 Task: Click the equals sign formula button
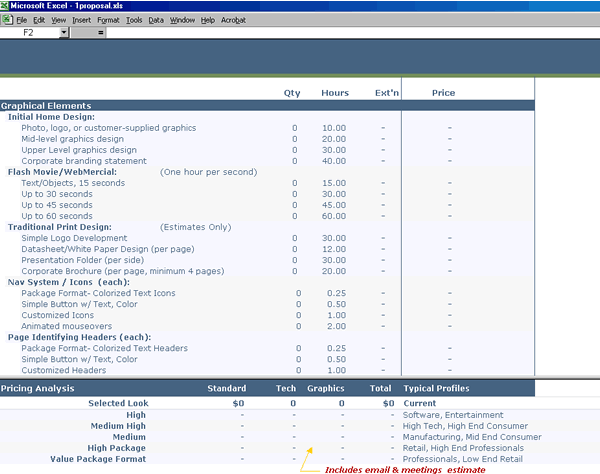100,33
